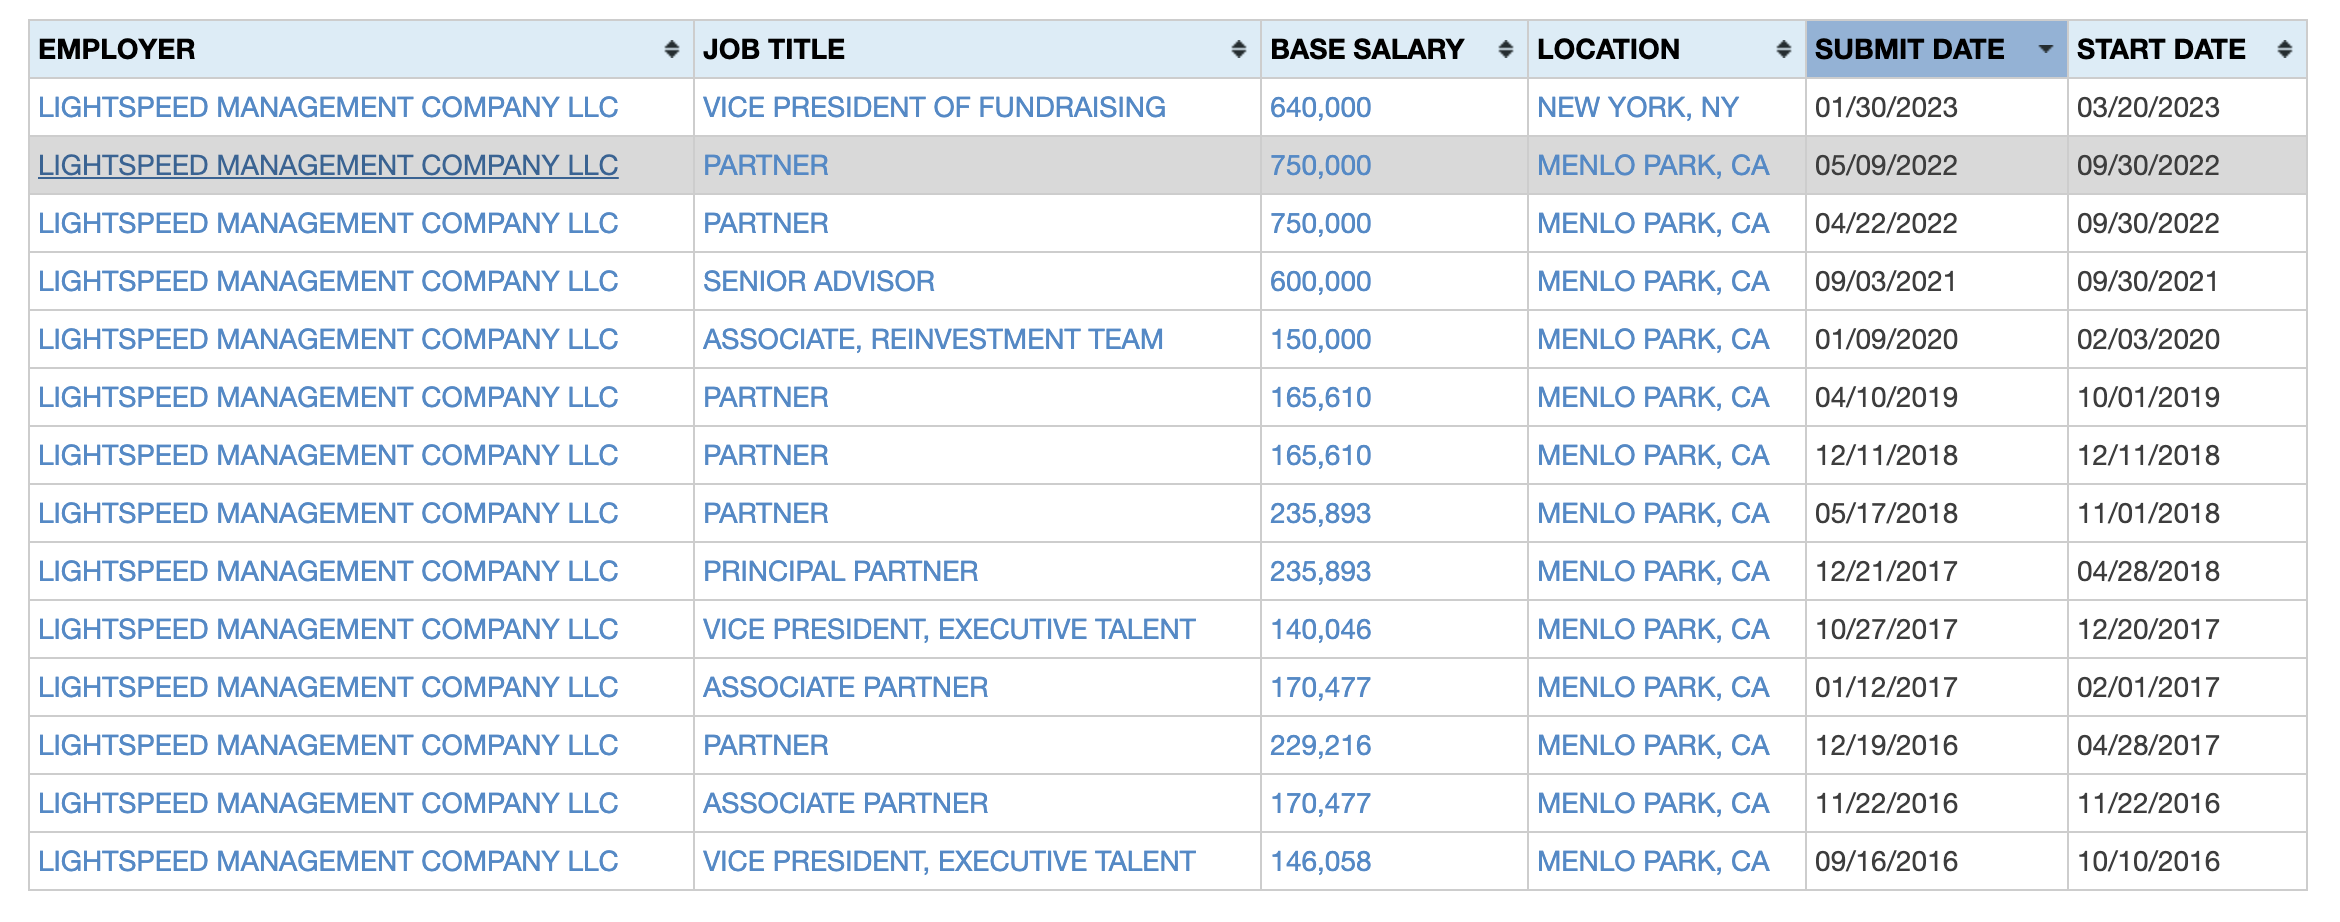Open Menlo Park, CA in the 150,000 salary row

(x=1653, y=339)
